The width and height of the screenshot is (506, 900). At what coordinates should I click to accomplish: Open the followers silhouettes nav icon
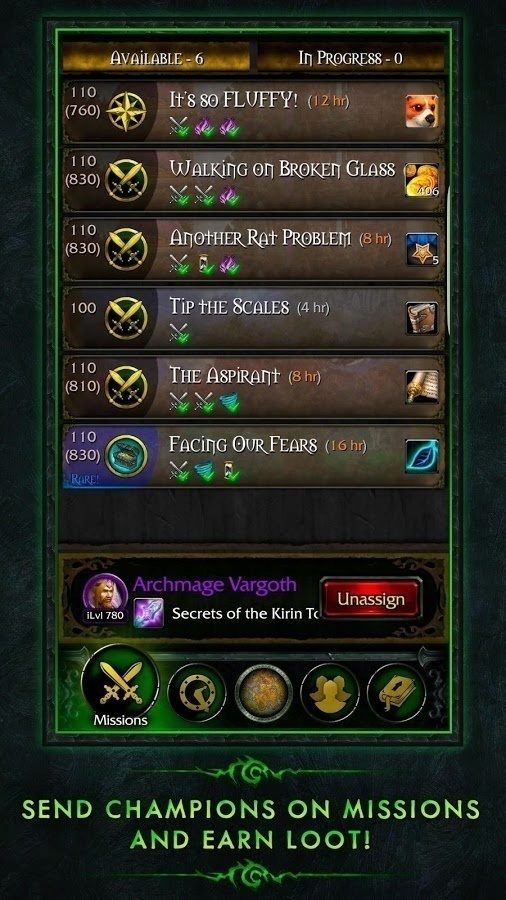[330, 693]
